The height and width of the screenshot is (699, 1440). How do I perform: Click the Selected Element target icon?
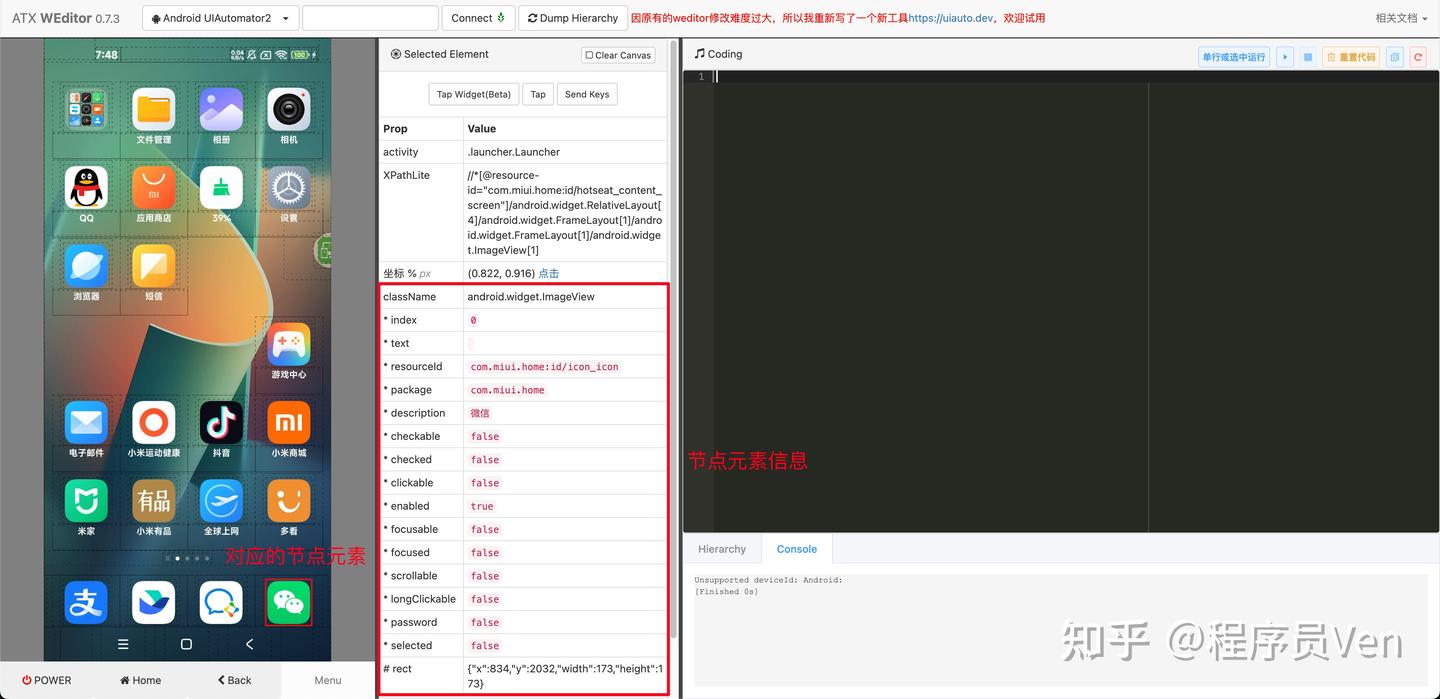[395, 54]
